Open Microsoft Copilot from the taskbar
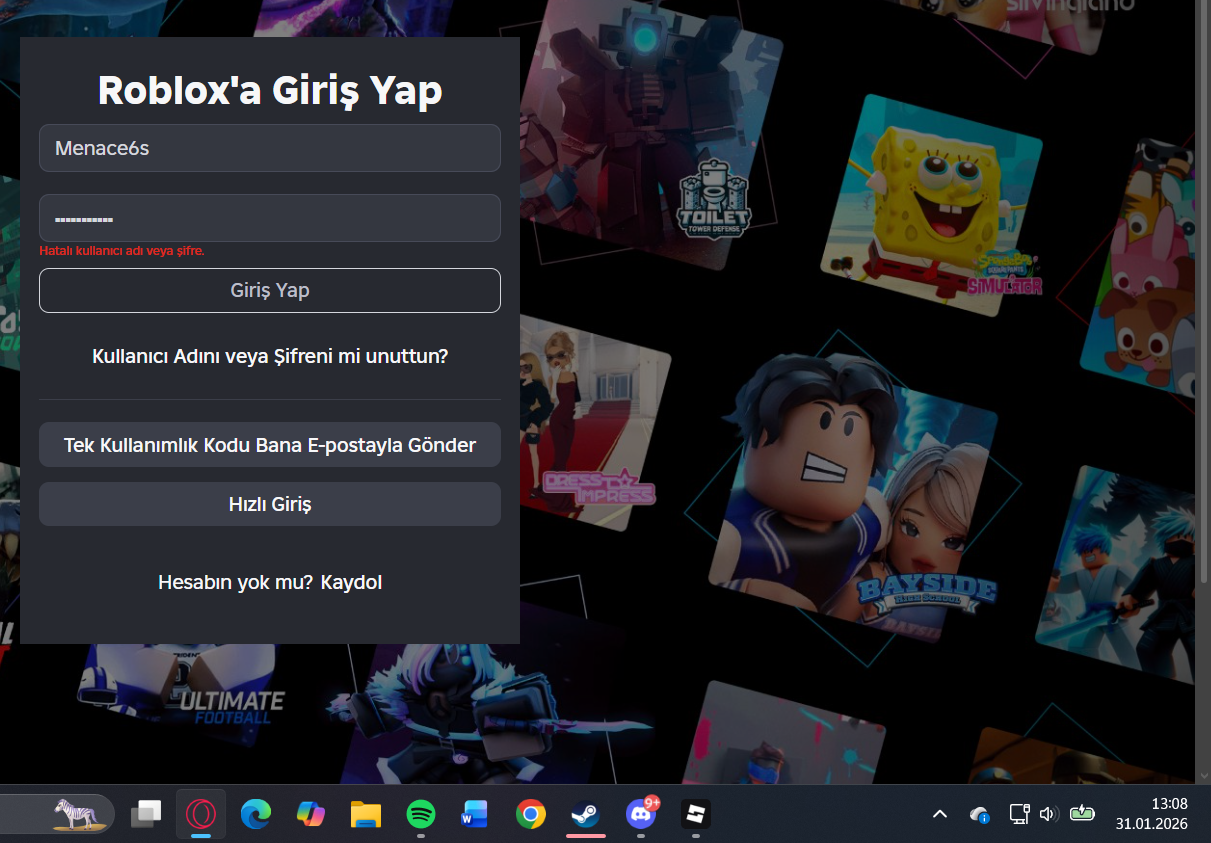 click(x=311, y=815)
